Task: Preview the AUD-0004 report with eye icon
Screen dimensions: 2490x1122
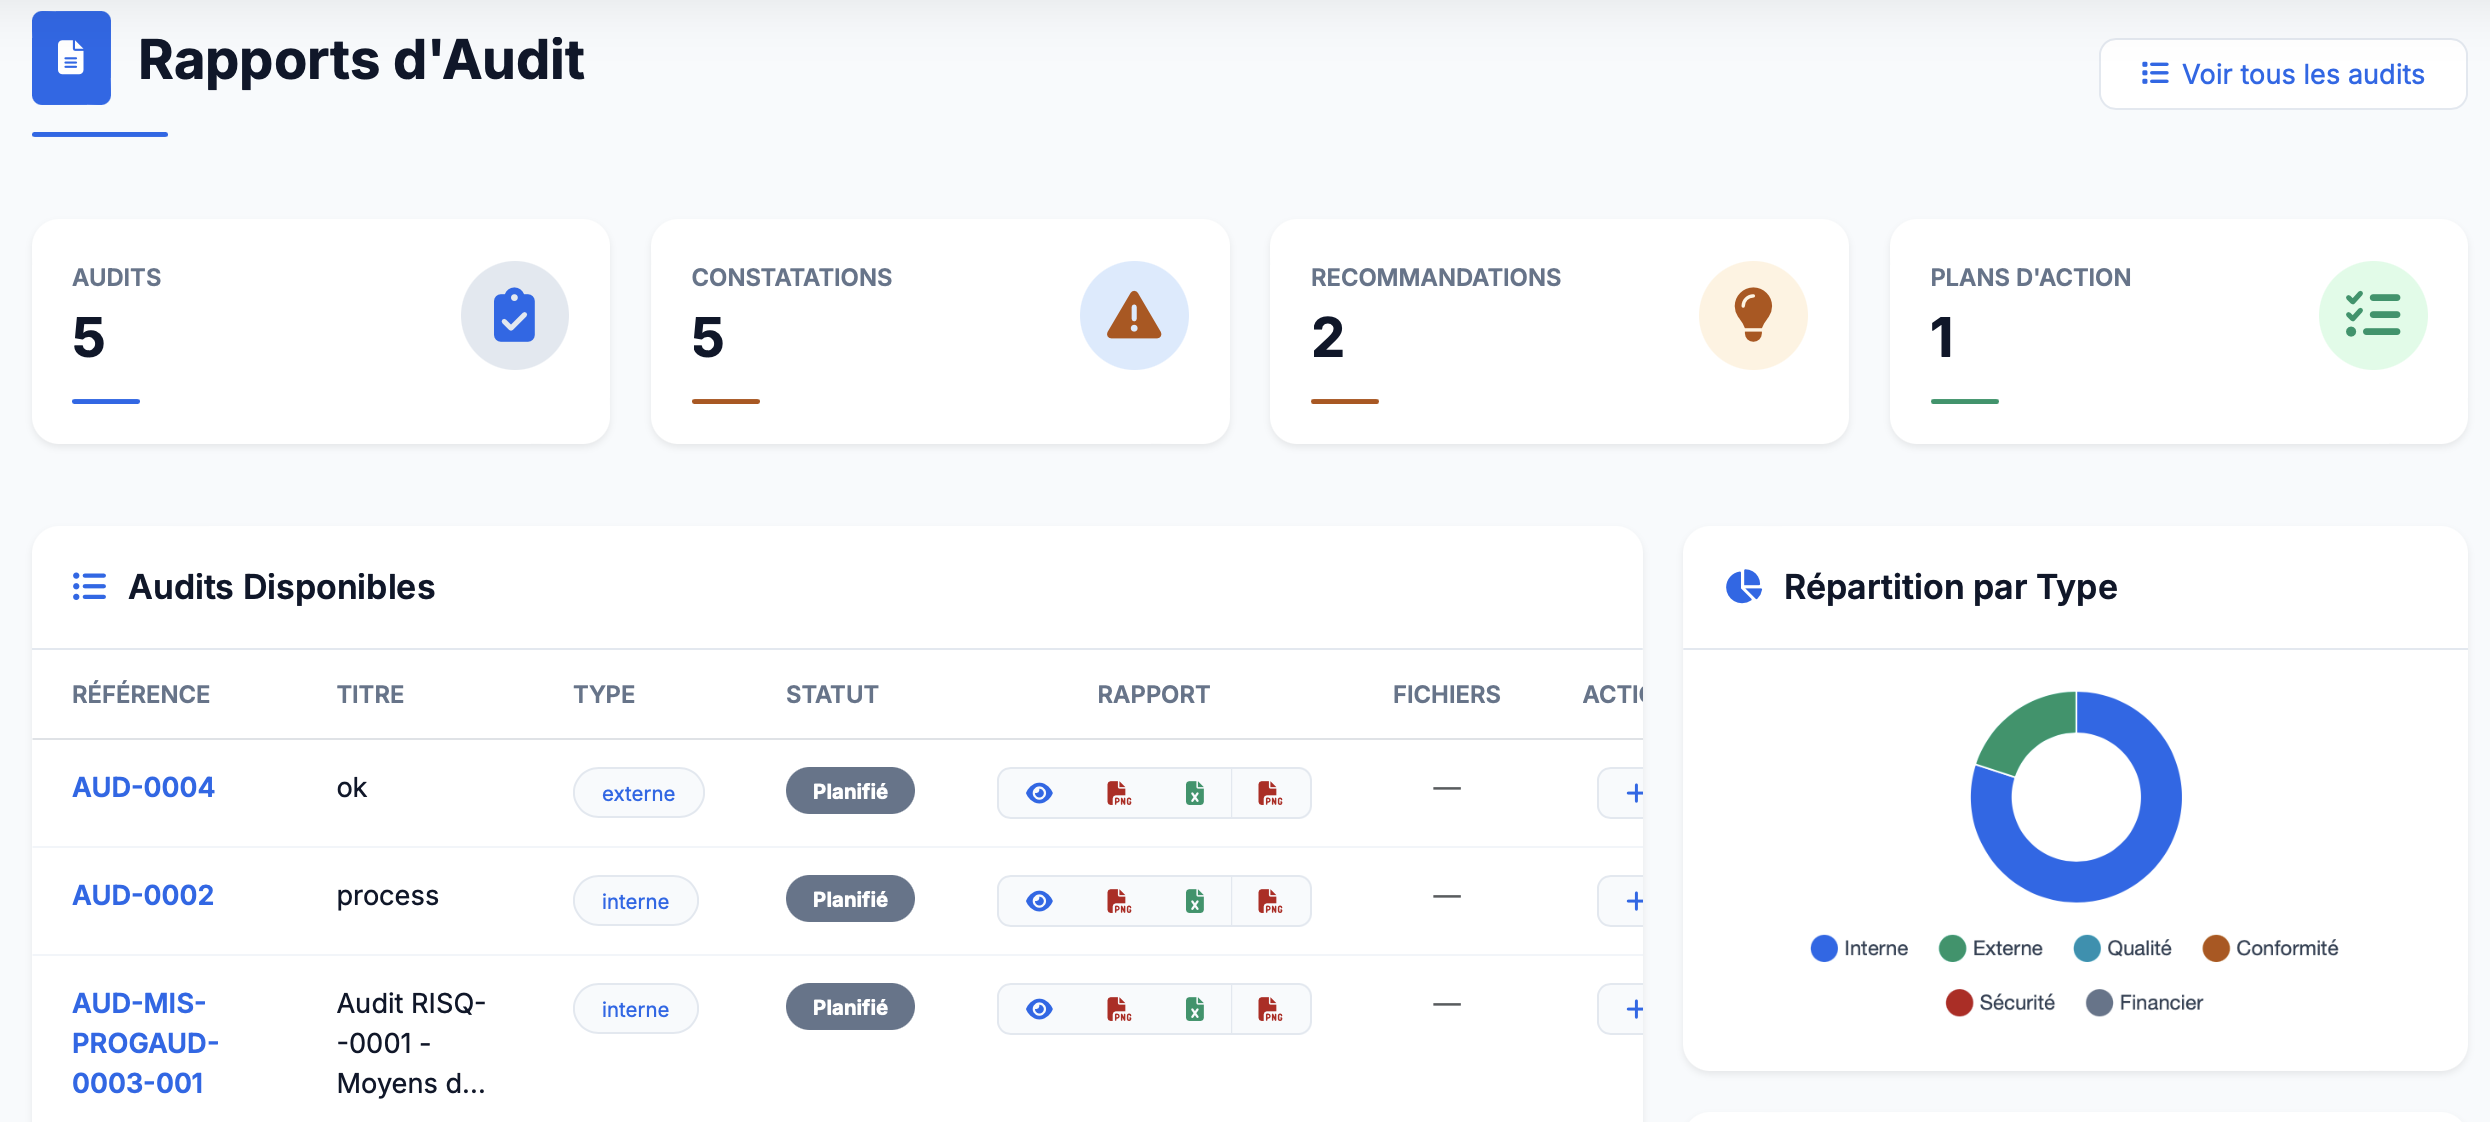Action: (1039, 793)
